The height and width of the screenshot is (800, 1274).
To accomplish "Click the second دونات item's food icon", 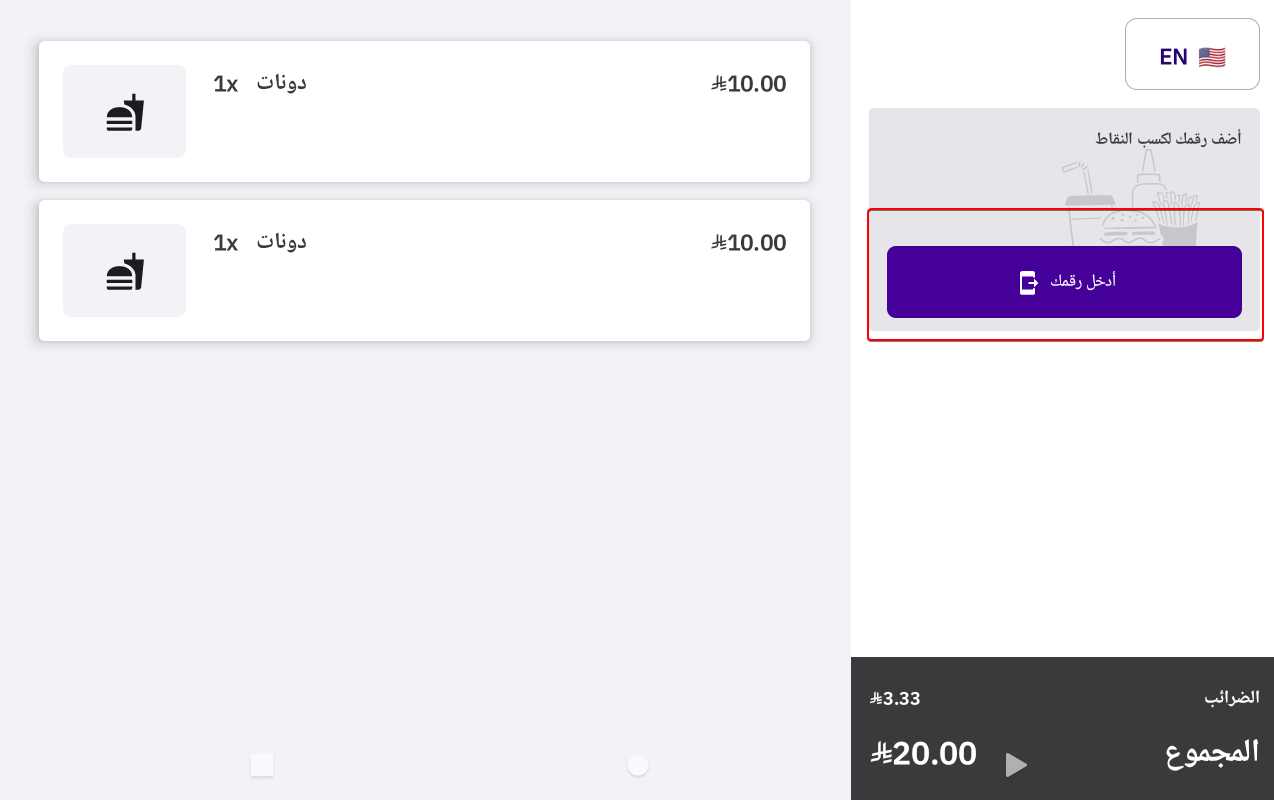I will coord(125,271).
